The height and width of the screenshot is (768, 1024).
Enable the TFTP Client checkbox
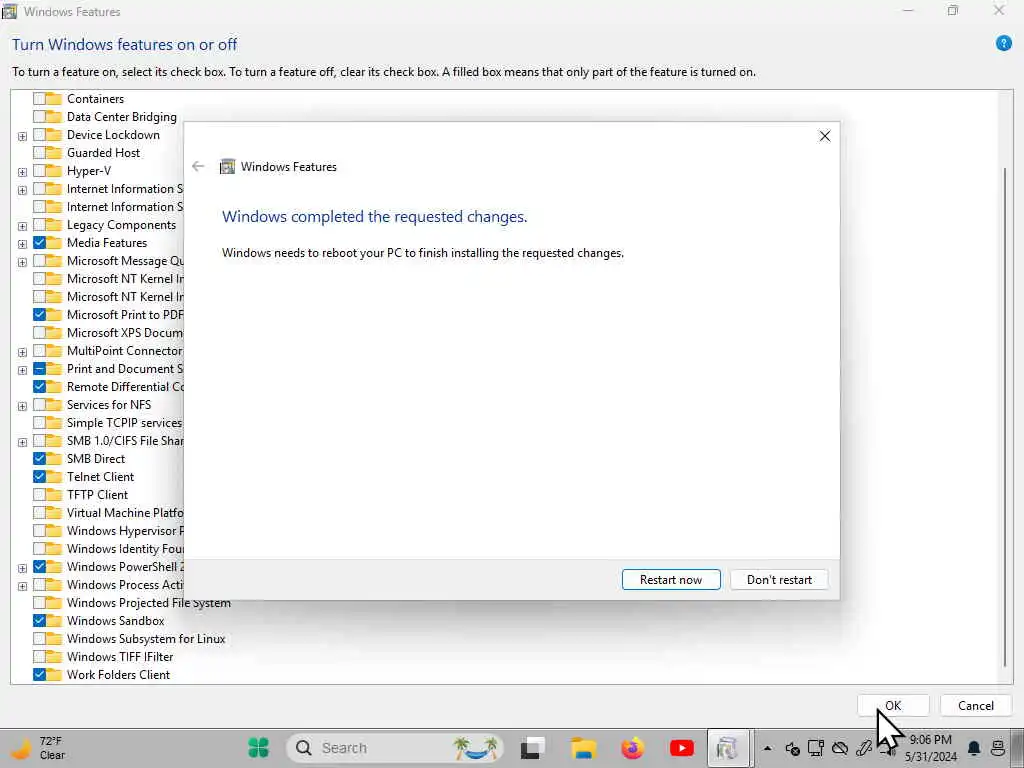point(39,495)
